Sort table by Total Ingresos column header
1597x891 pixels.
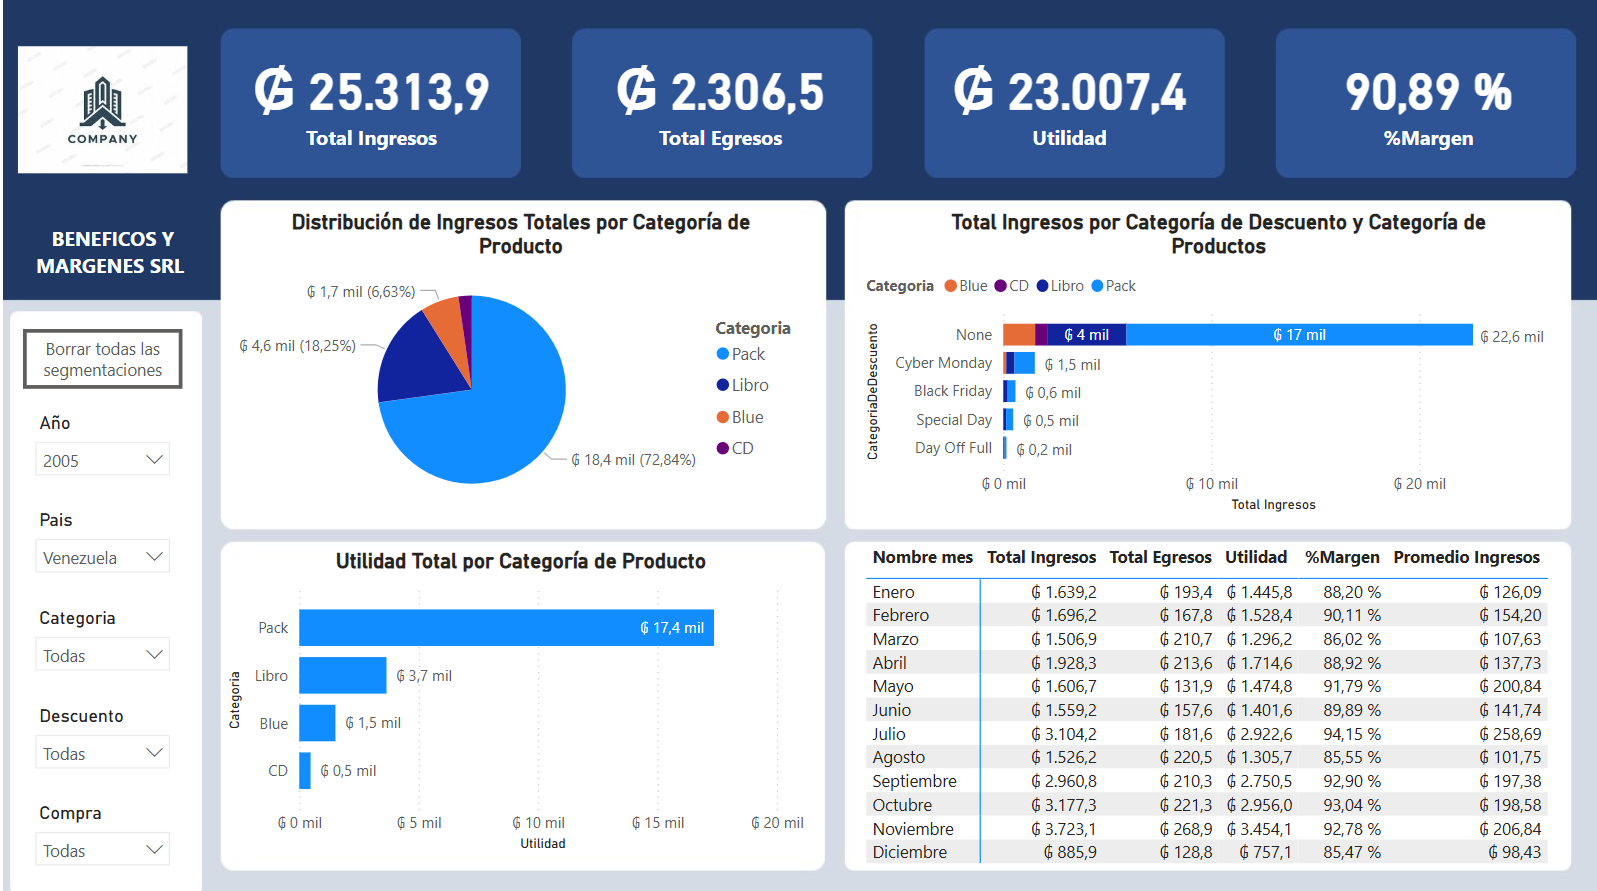pos(1041,557)
